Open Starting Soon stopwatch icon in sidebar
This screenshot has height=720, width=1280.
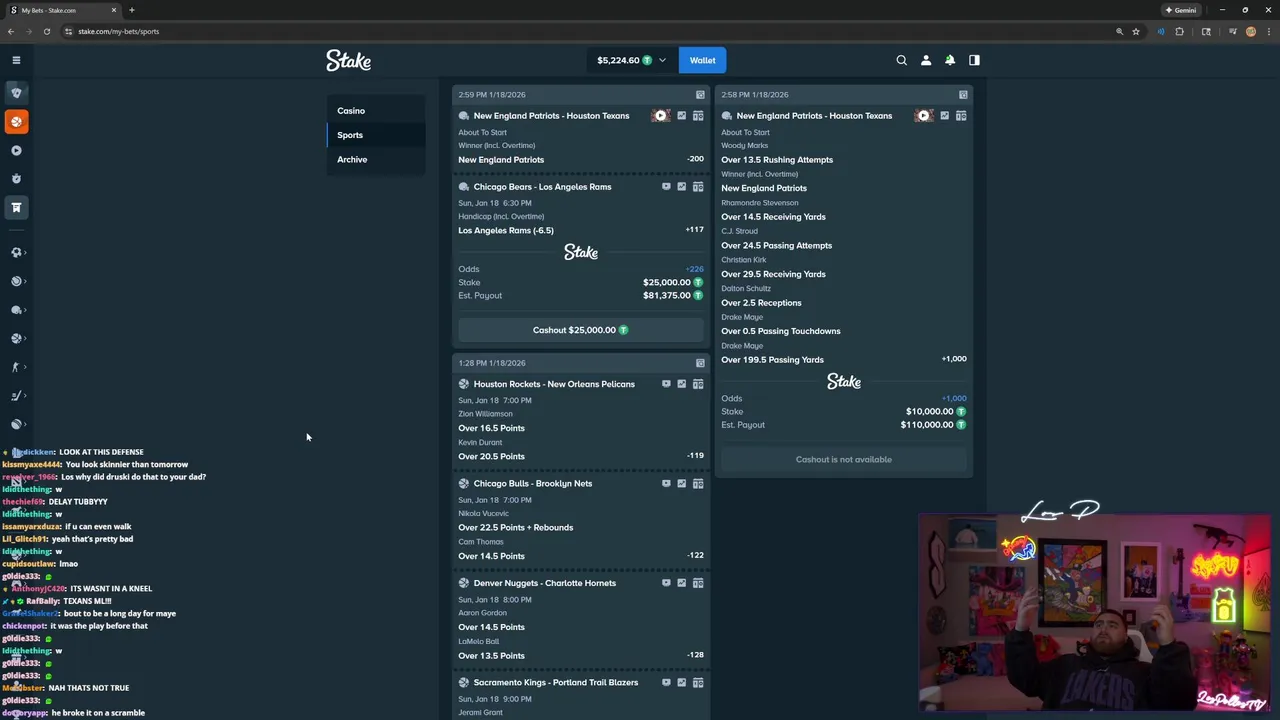(16, 179)
